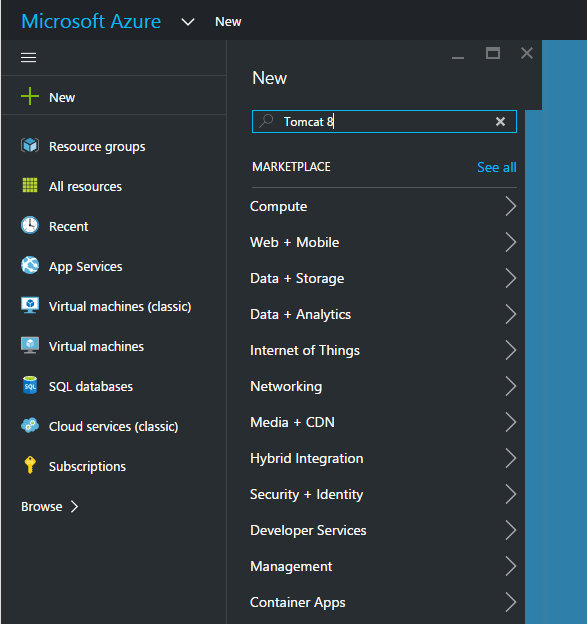Open SQL databases icon
This screenshot has height=624, width=587.
(30, 386)
